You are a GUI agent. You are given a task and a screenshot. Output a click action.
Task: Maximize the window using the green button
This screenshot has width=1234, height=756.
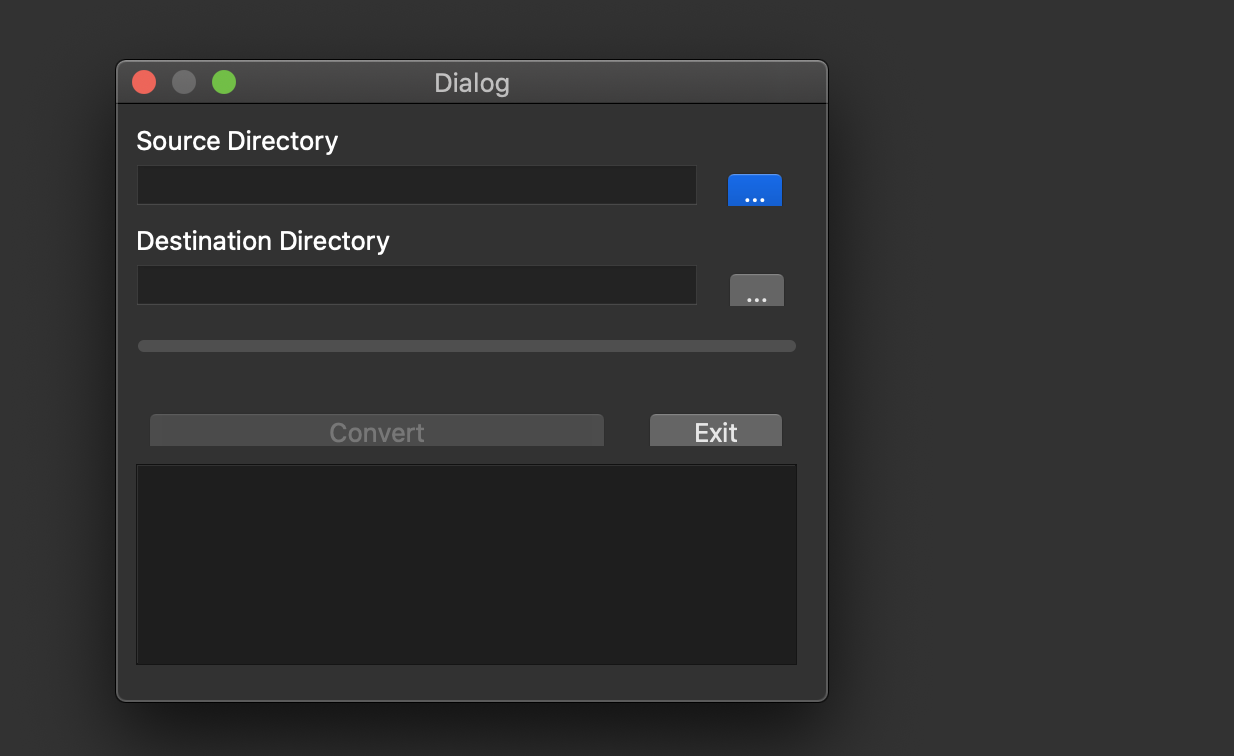point(224,82)
